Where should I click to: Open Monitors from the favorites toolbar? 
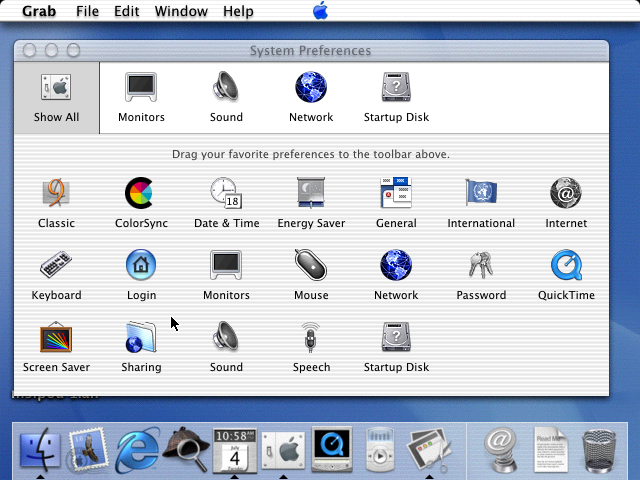[141, 98]
